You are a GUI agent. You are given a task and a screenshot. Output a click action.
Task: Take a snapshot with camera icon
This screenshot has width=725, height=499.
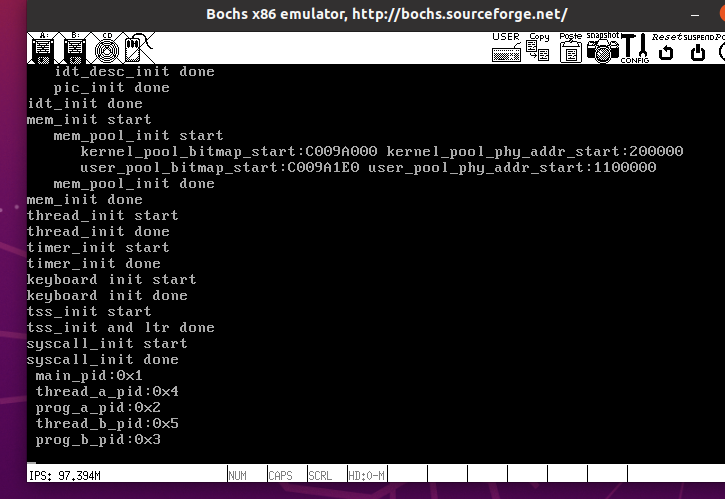point(602,48)
